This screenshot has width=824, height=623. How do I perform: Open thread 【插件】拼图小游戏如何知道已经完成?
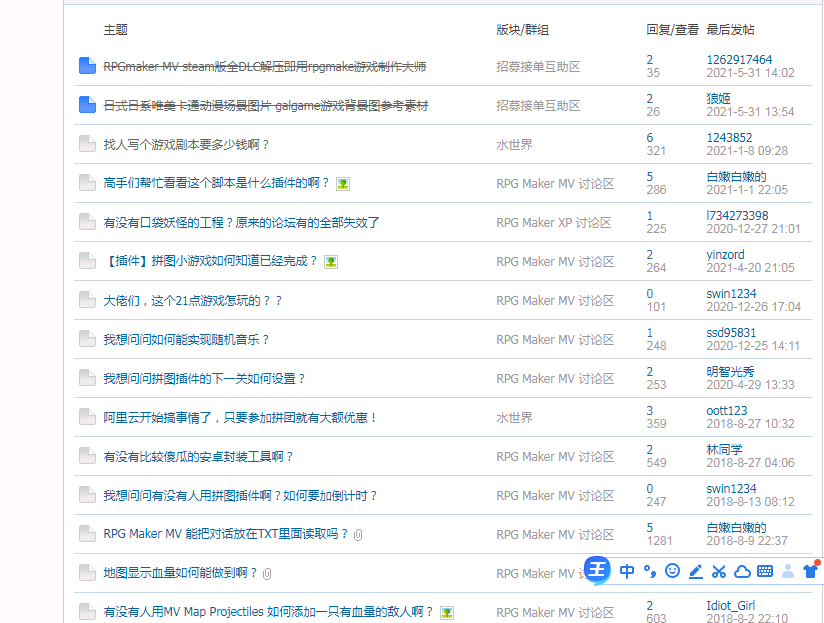210,261
